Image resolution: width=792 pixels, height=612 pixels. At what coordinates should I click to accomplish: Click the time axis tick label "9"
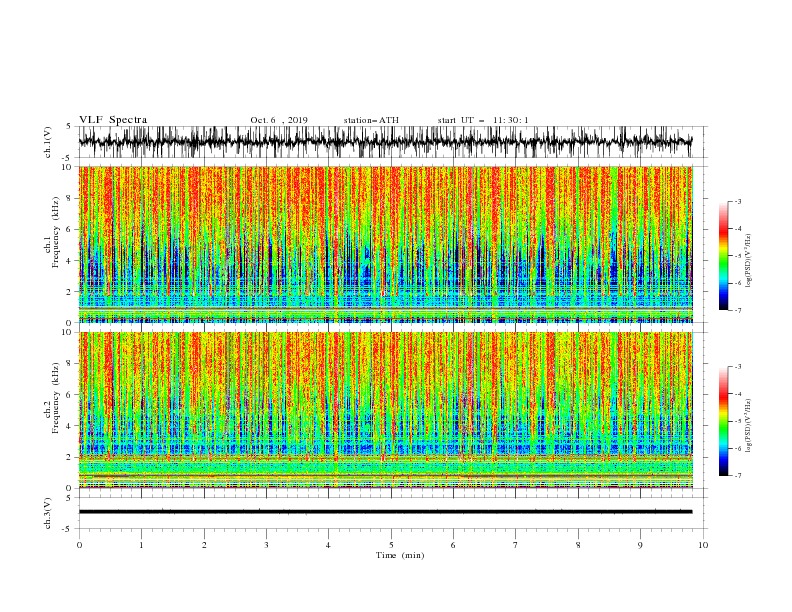pos(640,545)
